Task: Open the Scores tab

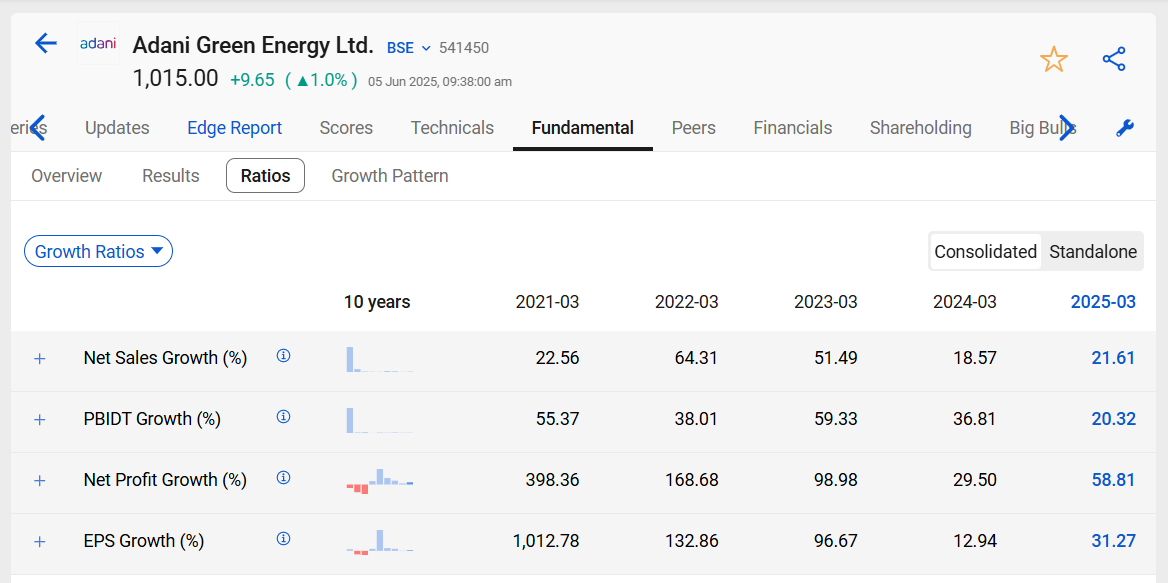Action: pyautogui.click(x=346, y=128)
